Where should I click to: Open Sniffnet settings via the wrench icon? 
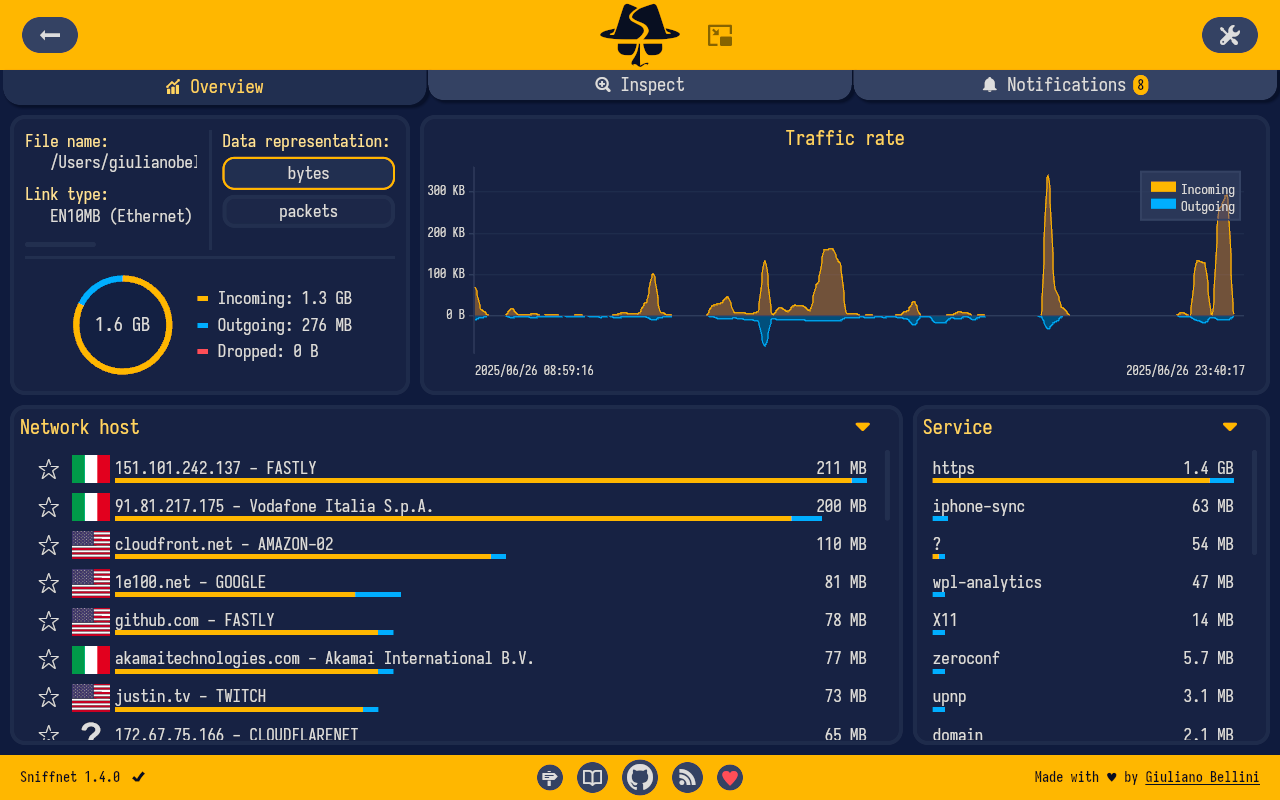pos(1229,35)
